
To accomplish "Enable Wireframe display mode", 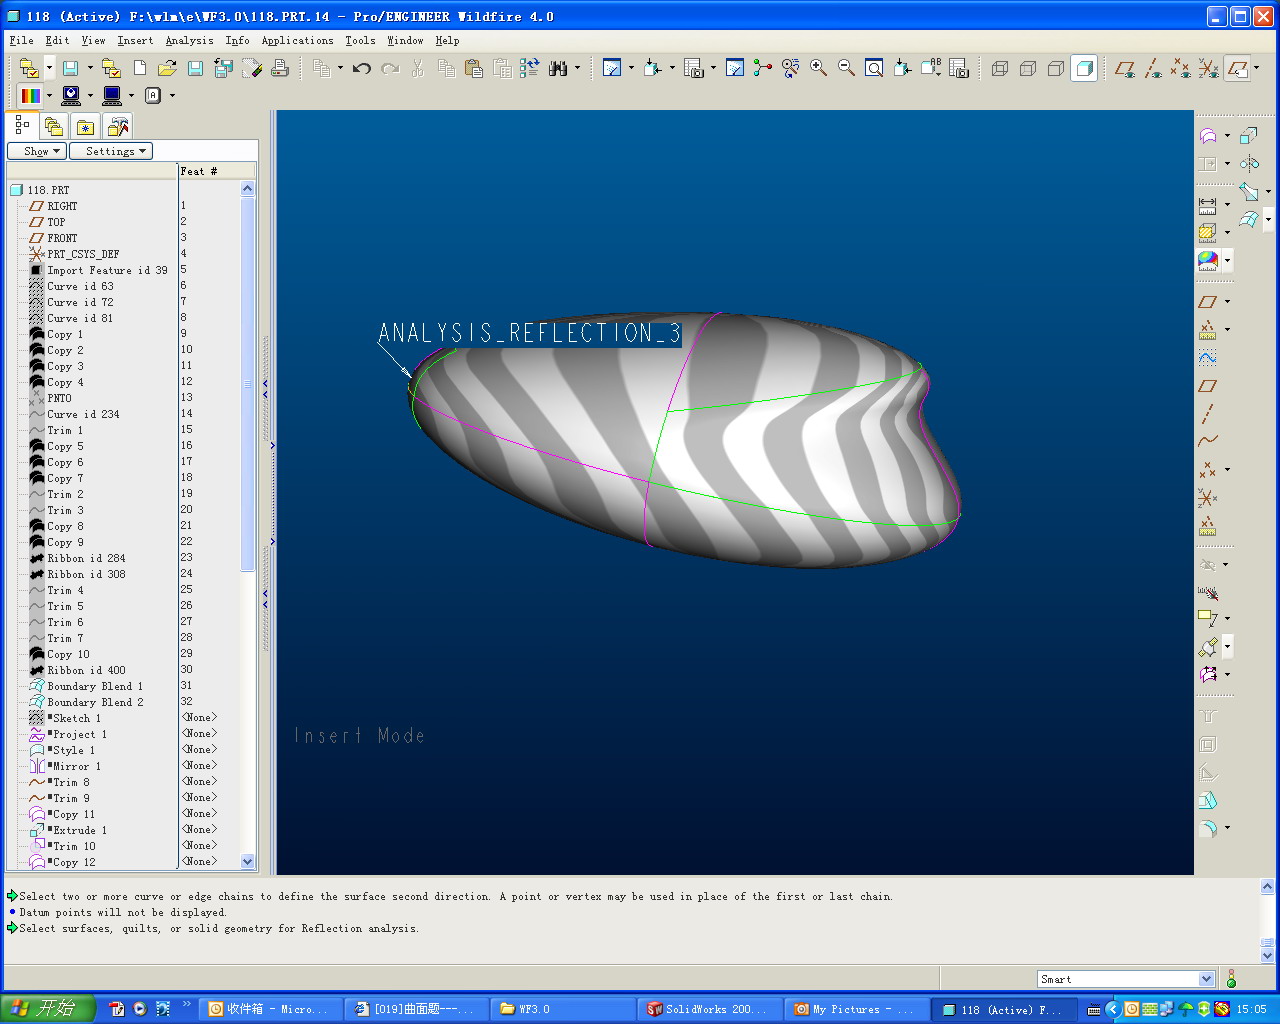I will coord(1000,68).
